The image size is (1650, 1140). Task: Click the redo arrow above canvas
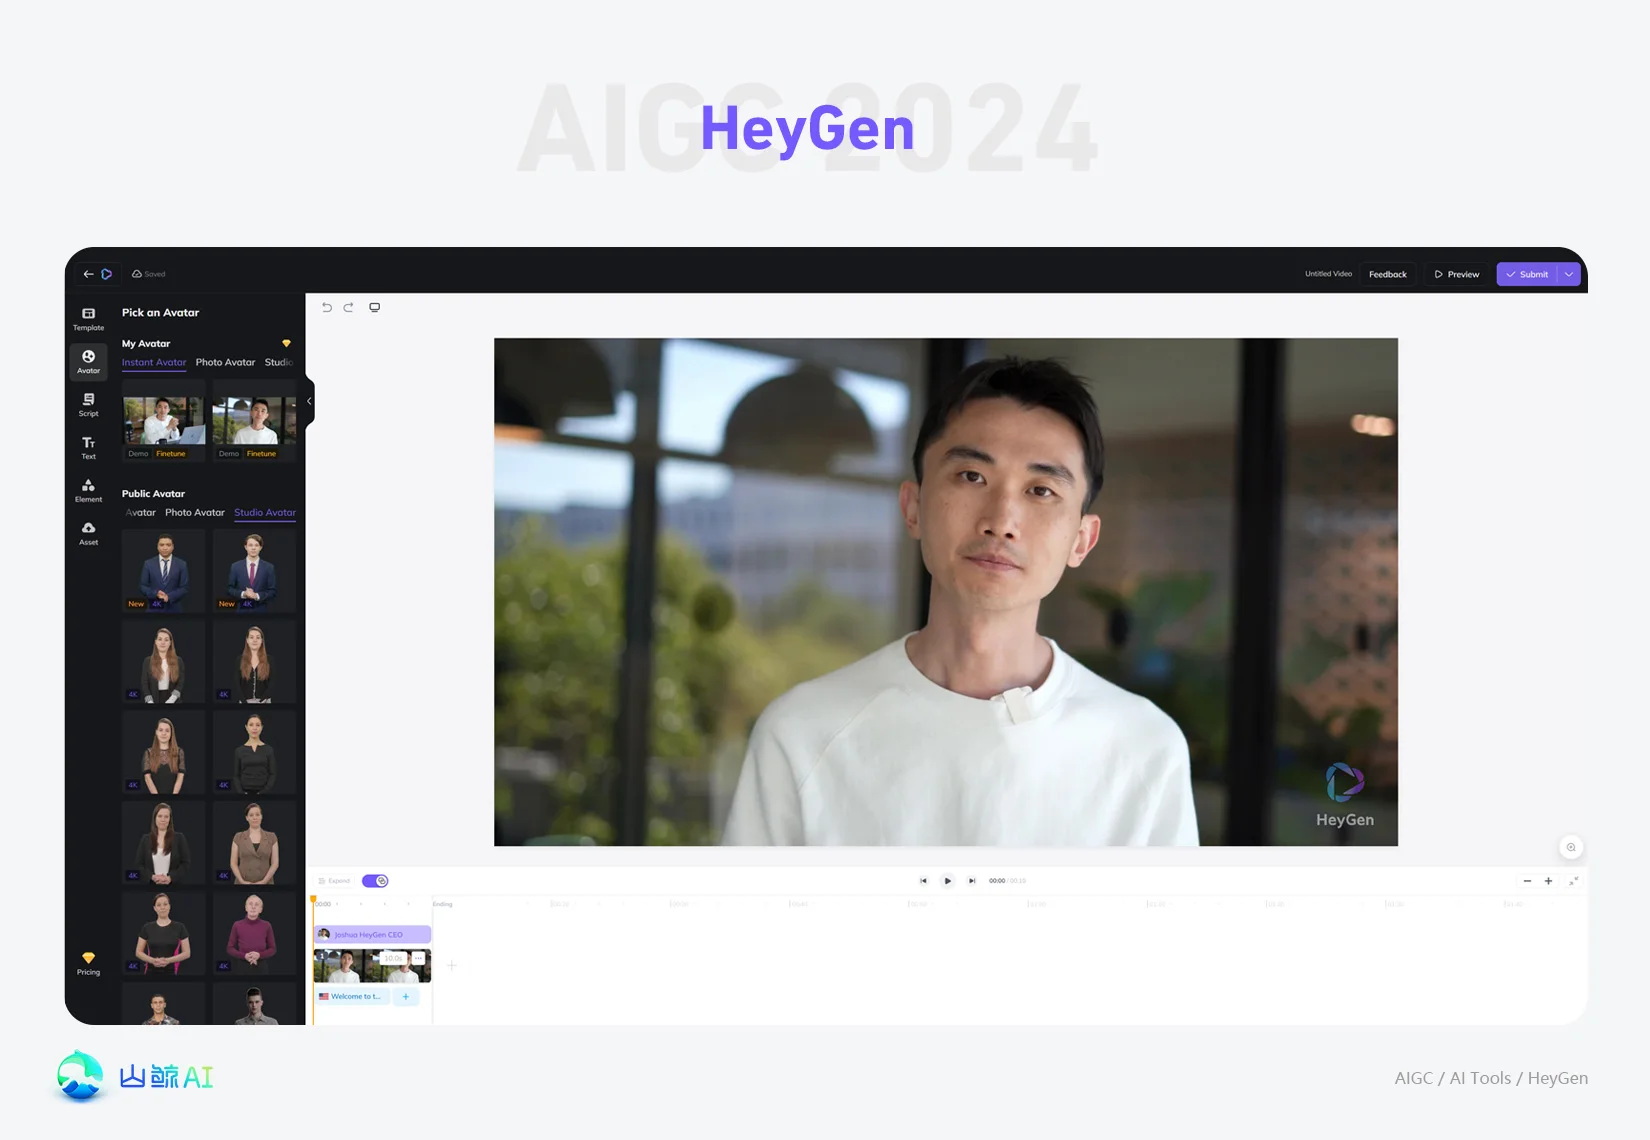pyautogui.click(x=349, y=307)
